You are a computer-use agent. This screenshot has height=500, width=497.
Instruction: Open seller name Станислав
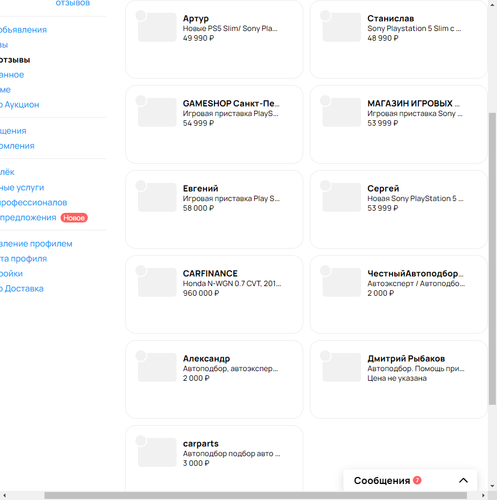click(390, 18)
